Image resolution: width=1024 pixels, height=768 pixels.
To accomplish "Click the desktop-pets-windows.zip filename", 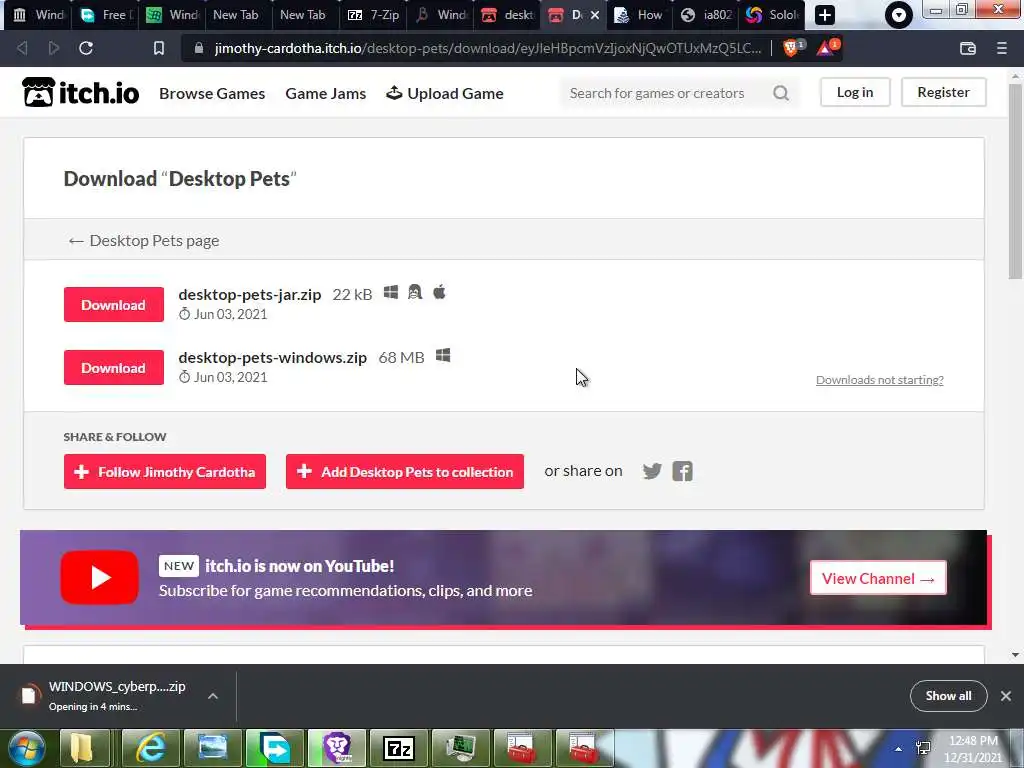I will pos(272,357).
